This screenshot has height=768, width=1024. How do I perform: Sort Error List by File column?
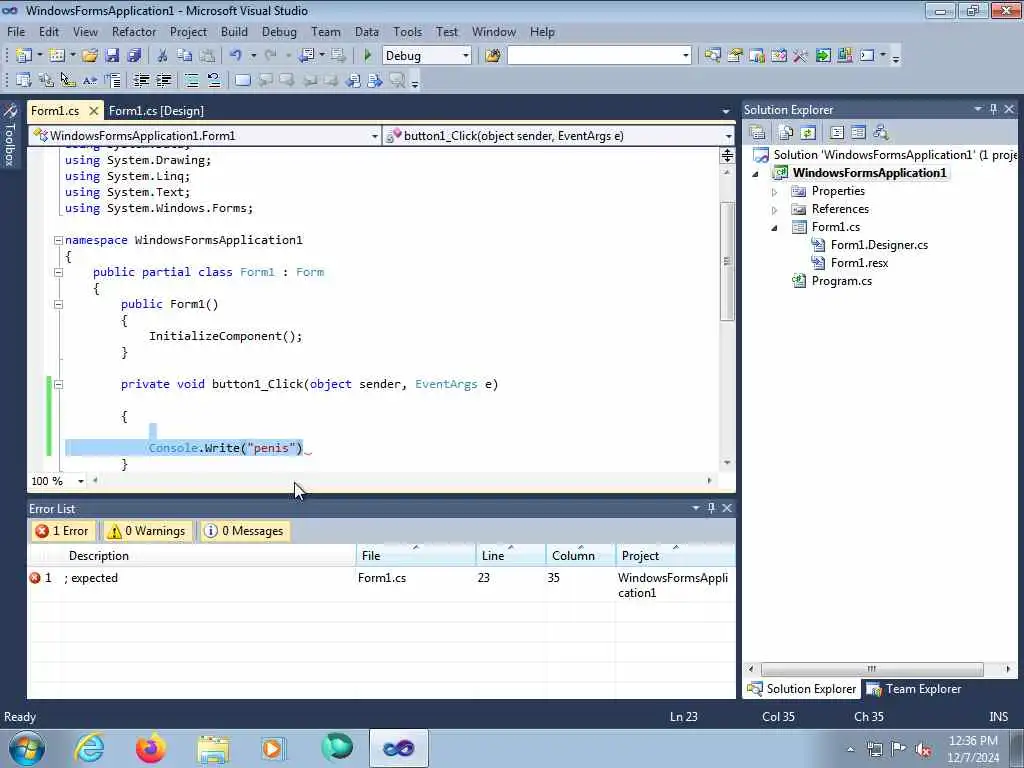tap(416, 556)
